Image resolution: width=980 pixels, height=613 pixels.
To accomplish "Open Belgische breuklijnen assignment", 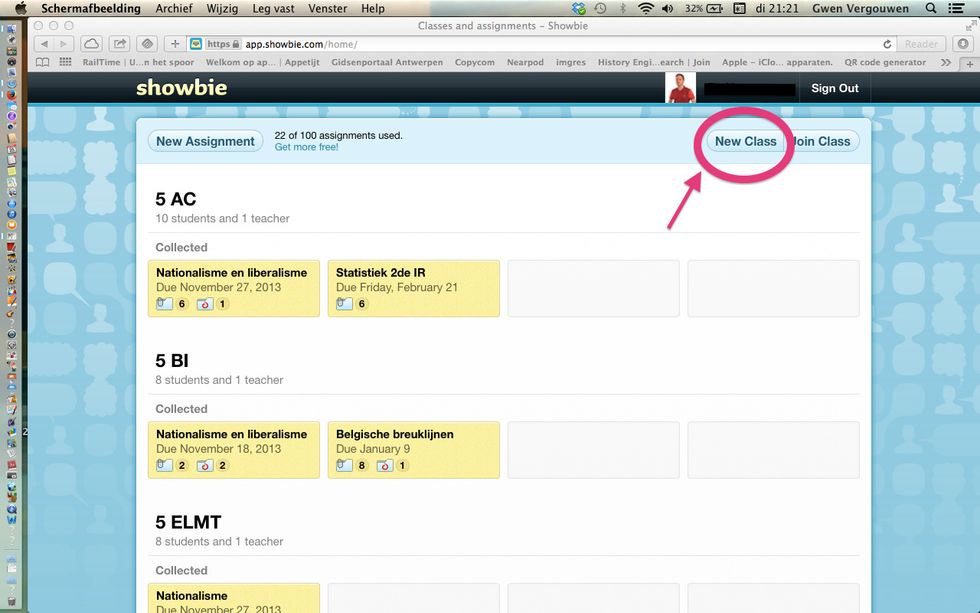I will click(413, 450).
